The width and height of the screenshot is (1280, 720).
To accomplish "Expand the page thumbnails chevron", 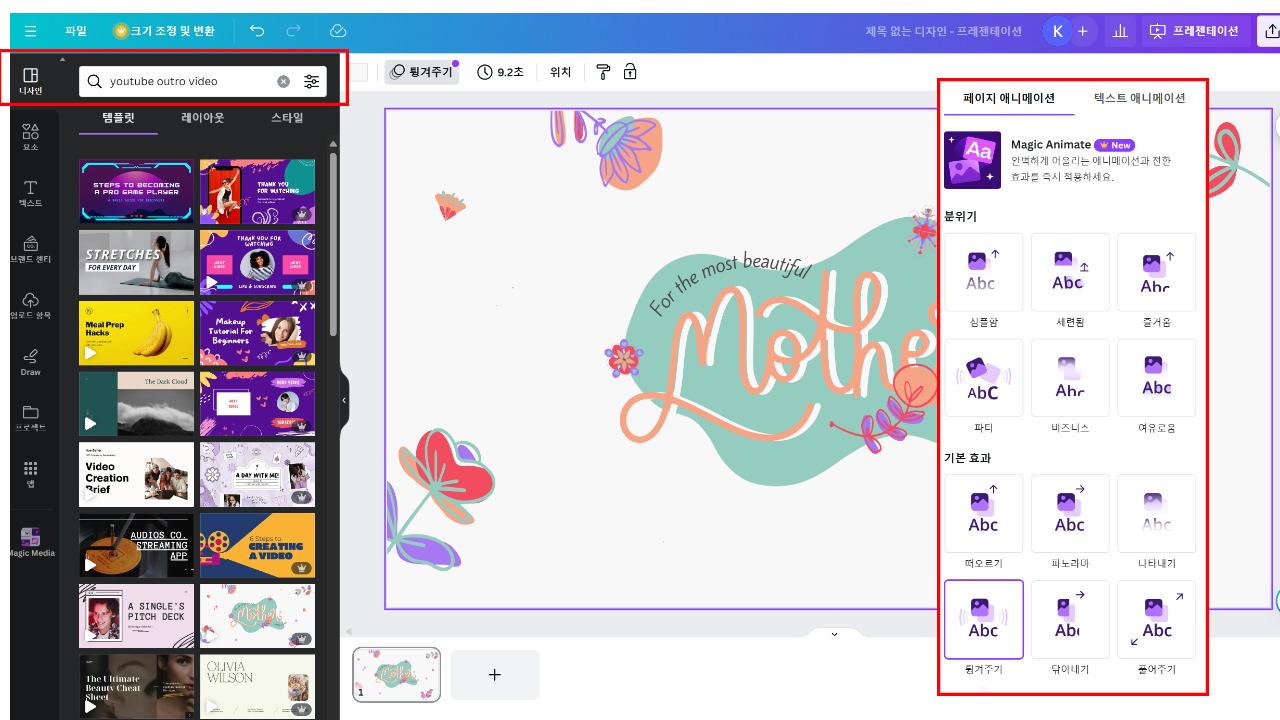I will click(834, 633).
